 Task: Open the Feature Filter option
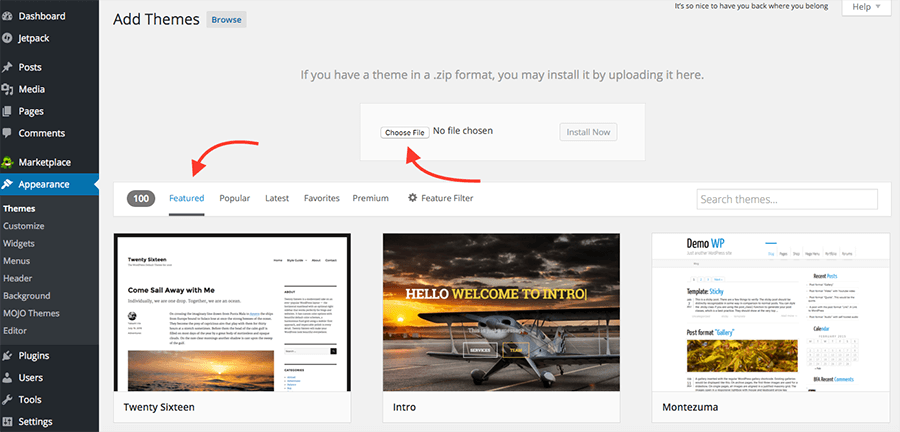[x=441, y=199]
